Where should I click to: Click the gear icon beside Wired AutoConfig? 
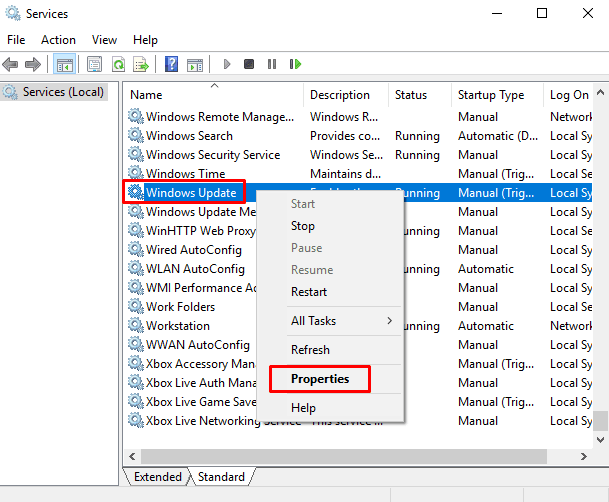(136, 250)
